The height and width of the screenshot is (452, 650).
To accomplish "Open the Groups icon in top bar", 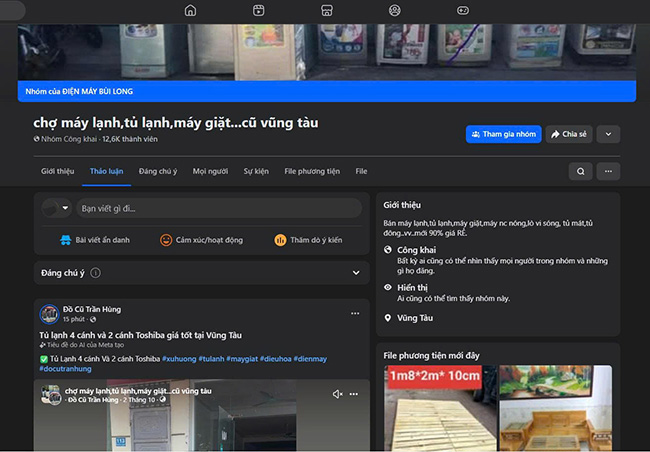I will 395,10.
